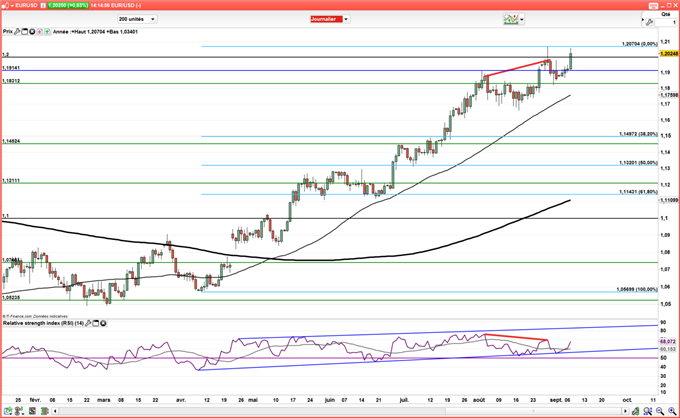Click the bottom-right chart lock icon
680x418 pixels.
[x=636, y=411]
